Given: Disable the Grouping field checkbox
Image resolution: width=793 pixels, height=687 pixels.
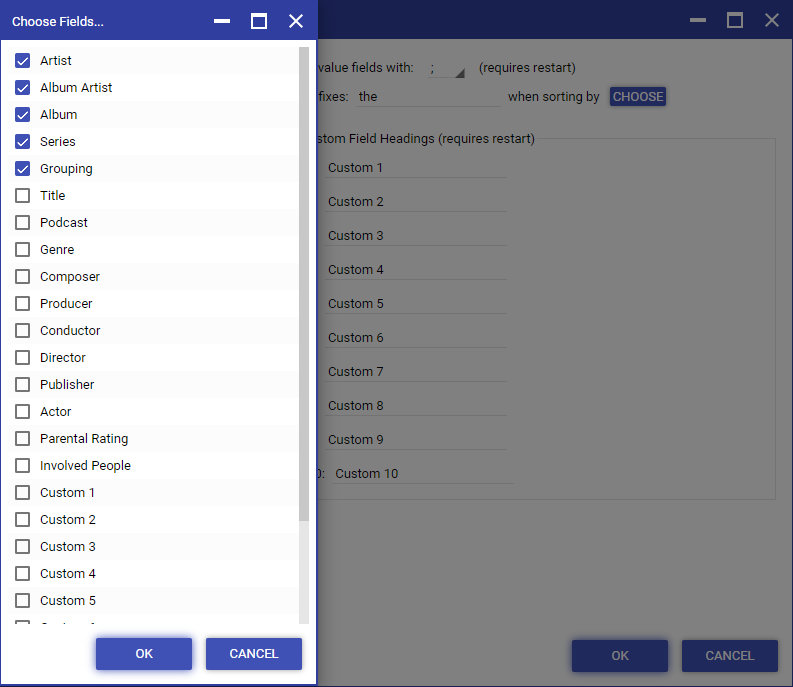Looking at the screenshot, I should click(23, 169).
